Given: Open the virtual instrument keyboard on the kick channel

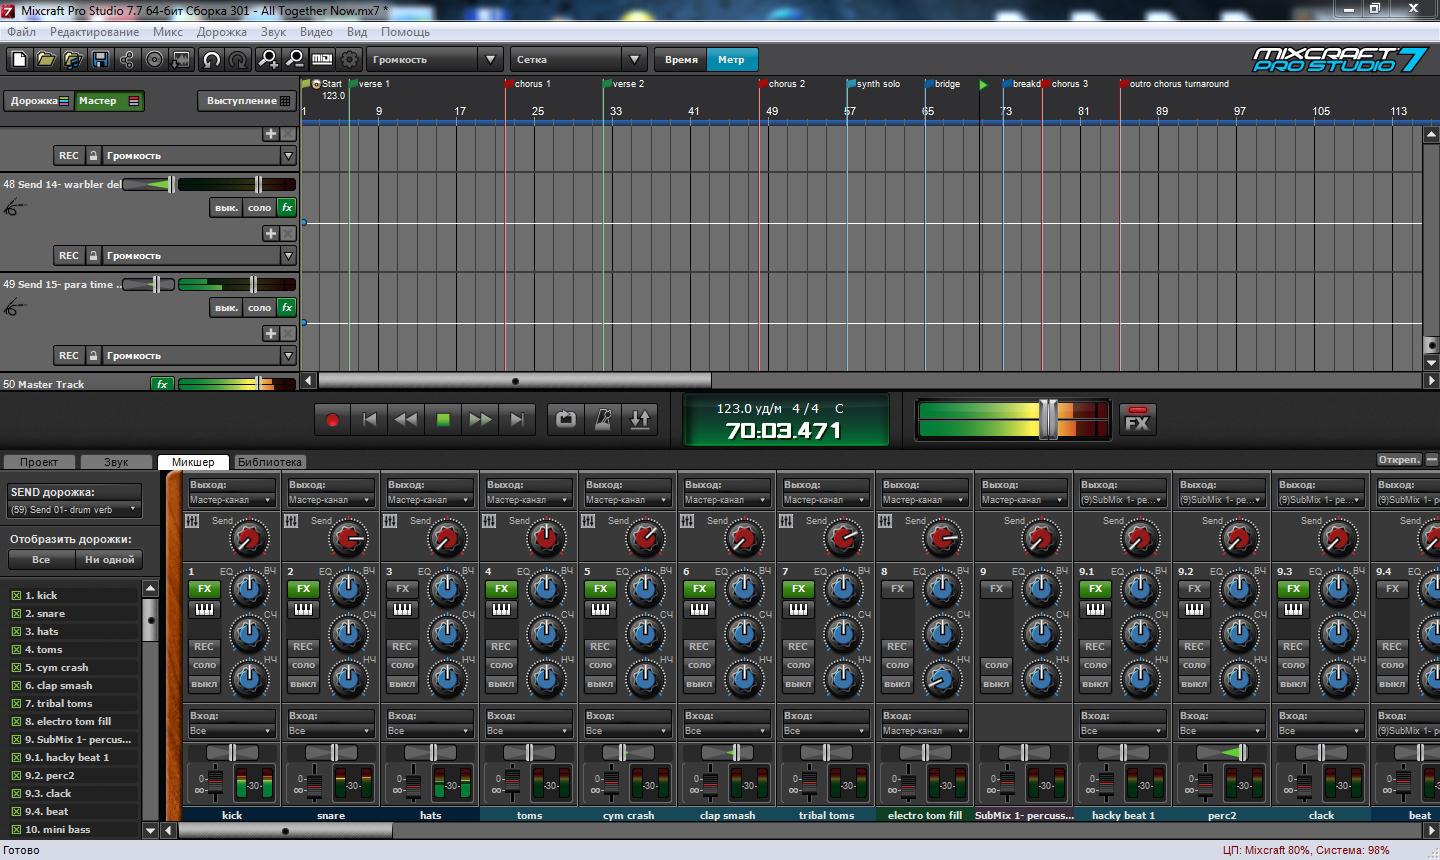Looking at the screenshot, I should point(204,609).
